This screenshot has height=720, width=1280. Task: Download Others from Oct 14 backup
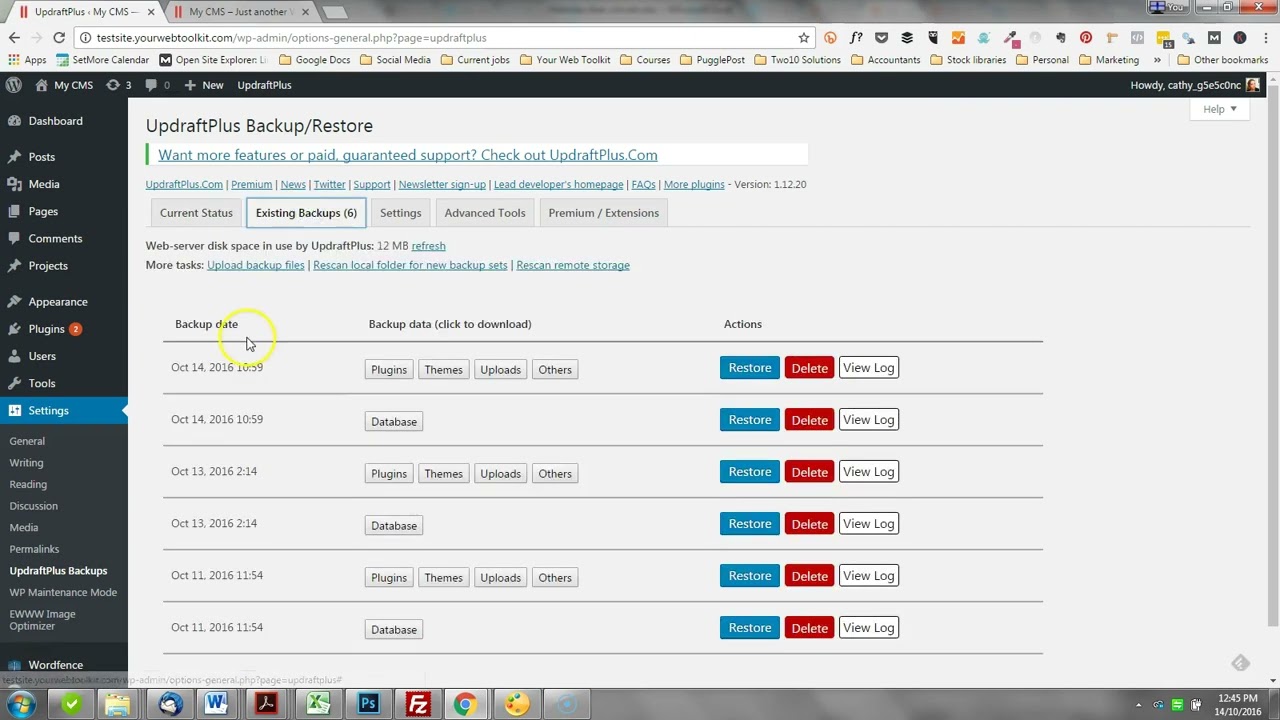(x=555, y=370)
